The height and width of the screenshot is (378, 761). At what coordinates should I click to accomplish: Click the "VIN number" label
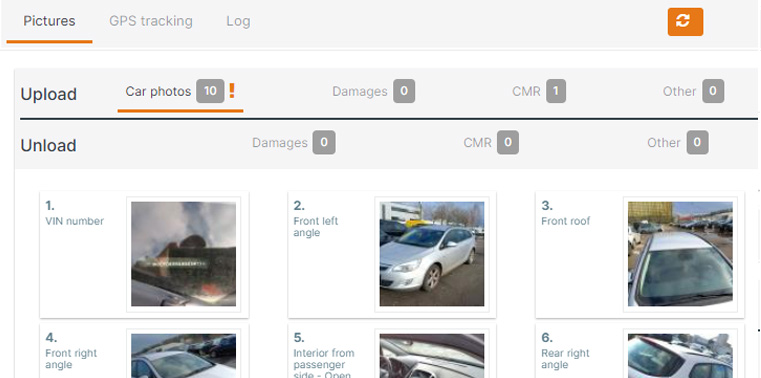75,221
